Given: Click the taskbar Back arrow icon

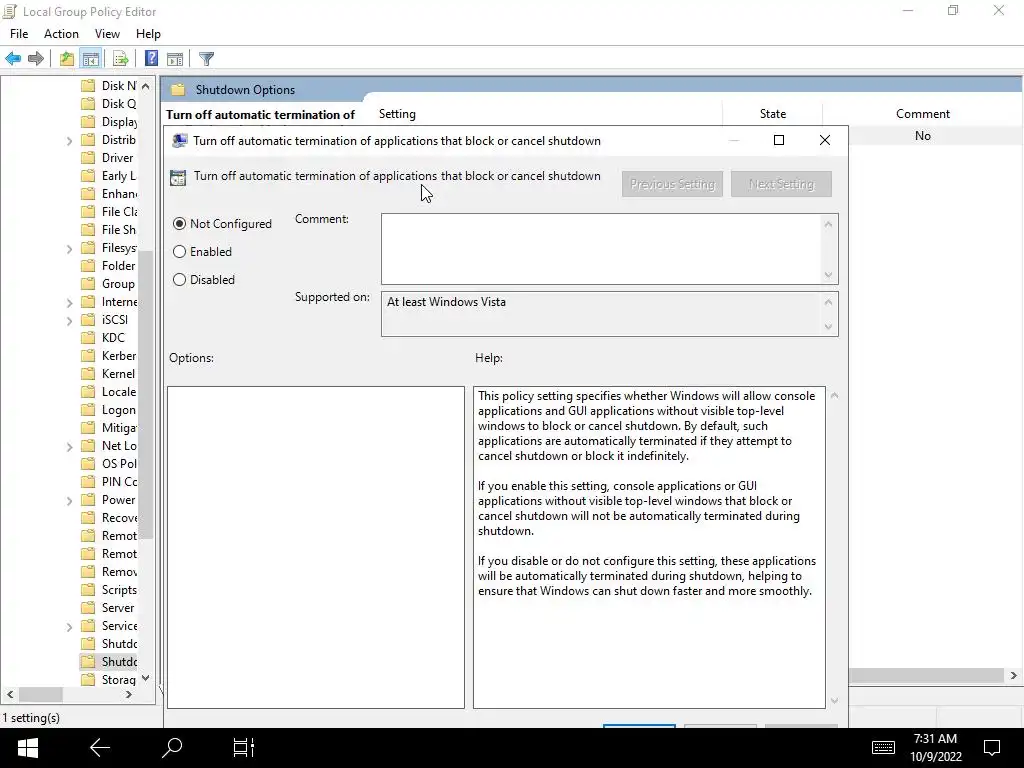Looking at the screenshot, I should 100,748.
